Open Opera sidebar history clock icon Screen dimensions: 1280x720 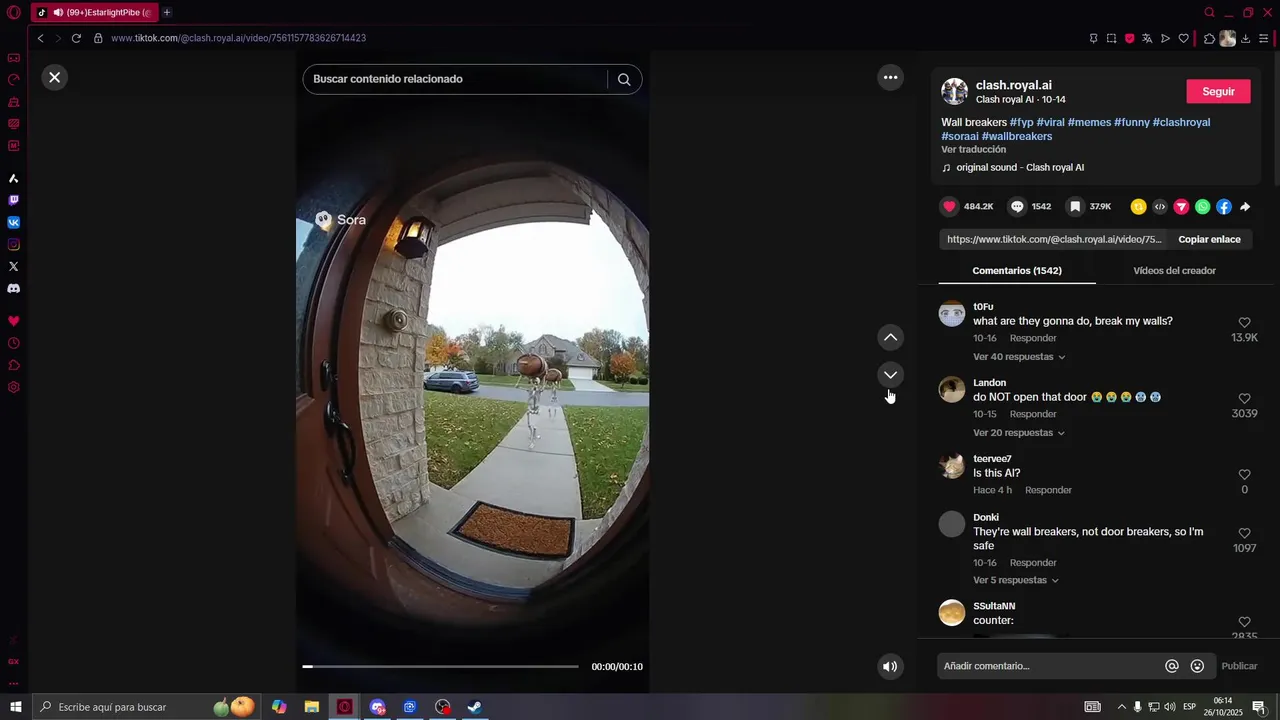(13, 343)
